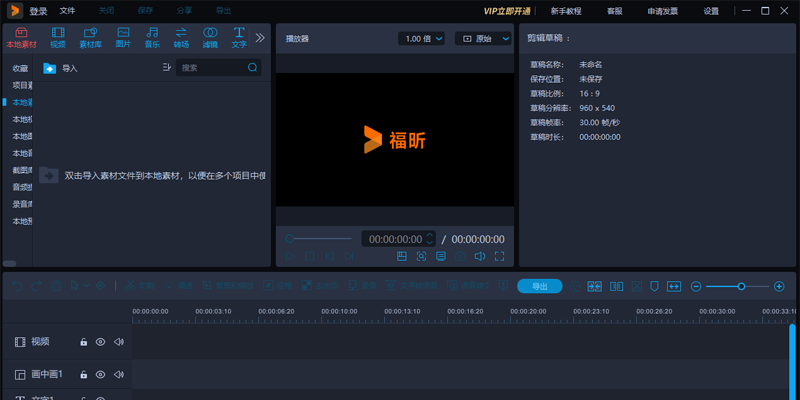Click the magnifier search icon

click(253, 67)
